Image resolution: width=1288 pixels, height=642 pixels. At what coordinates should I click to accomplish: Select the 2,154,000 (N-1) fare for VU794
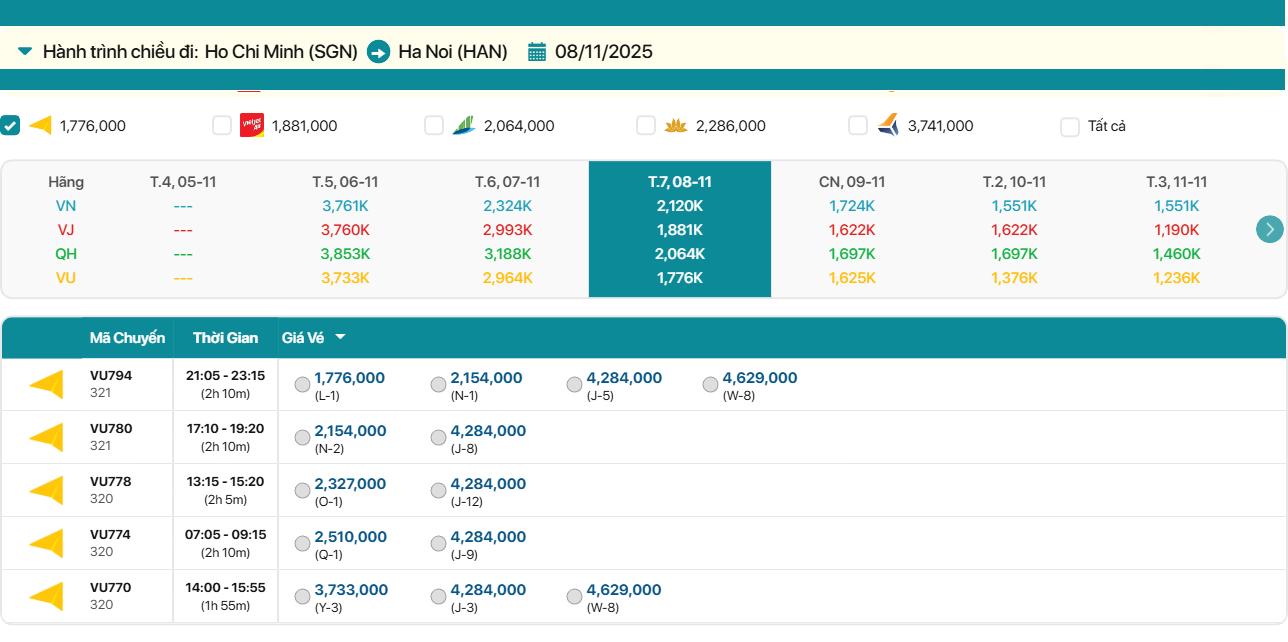pos(438,385)
